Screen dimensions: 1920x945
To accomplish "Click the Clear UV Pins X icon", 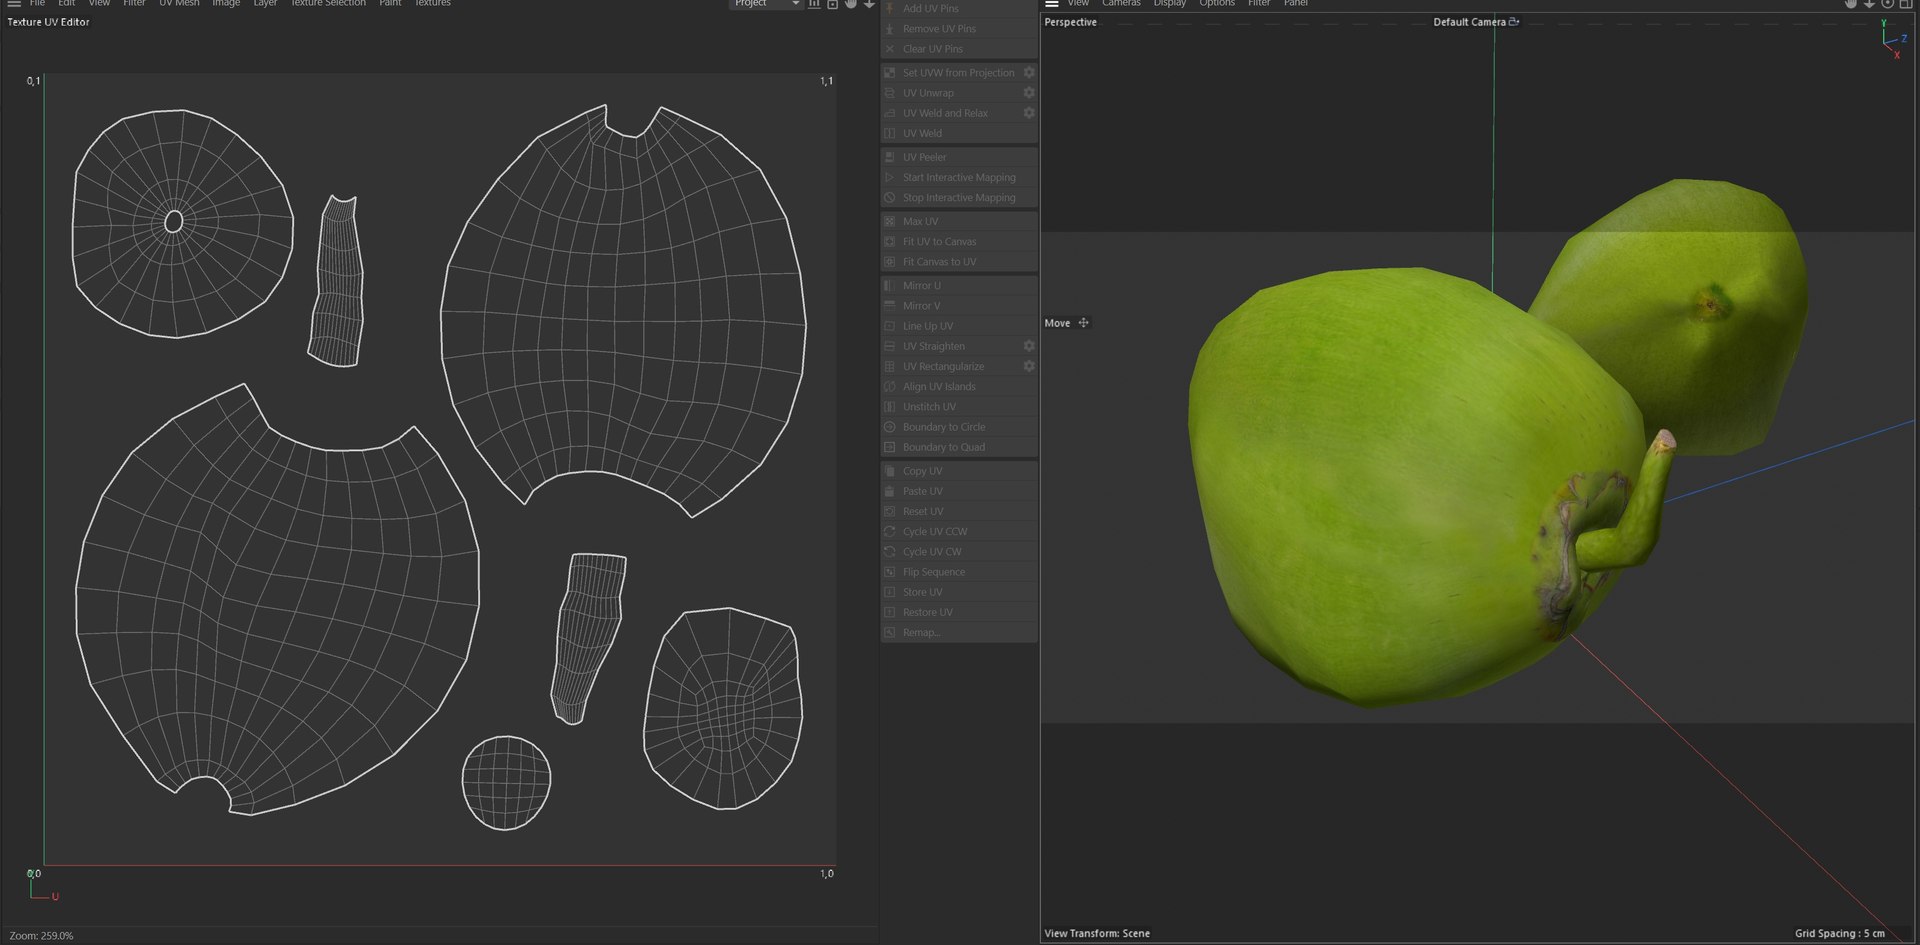I will tap(890, 49).
